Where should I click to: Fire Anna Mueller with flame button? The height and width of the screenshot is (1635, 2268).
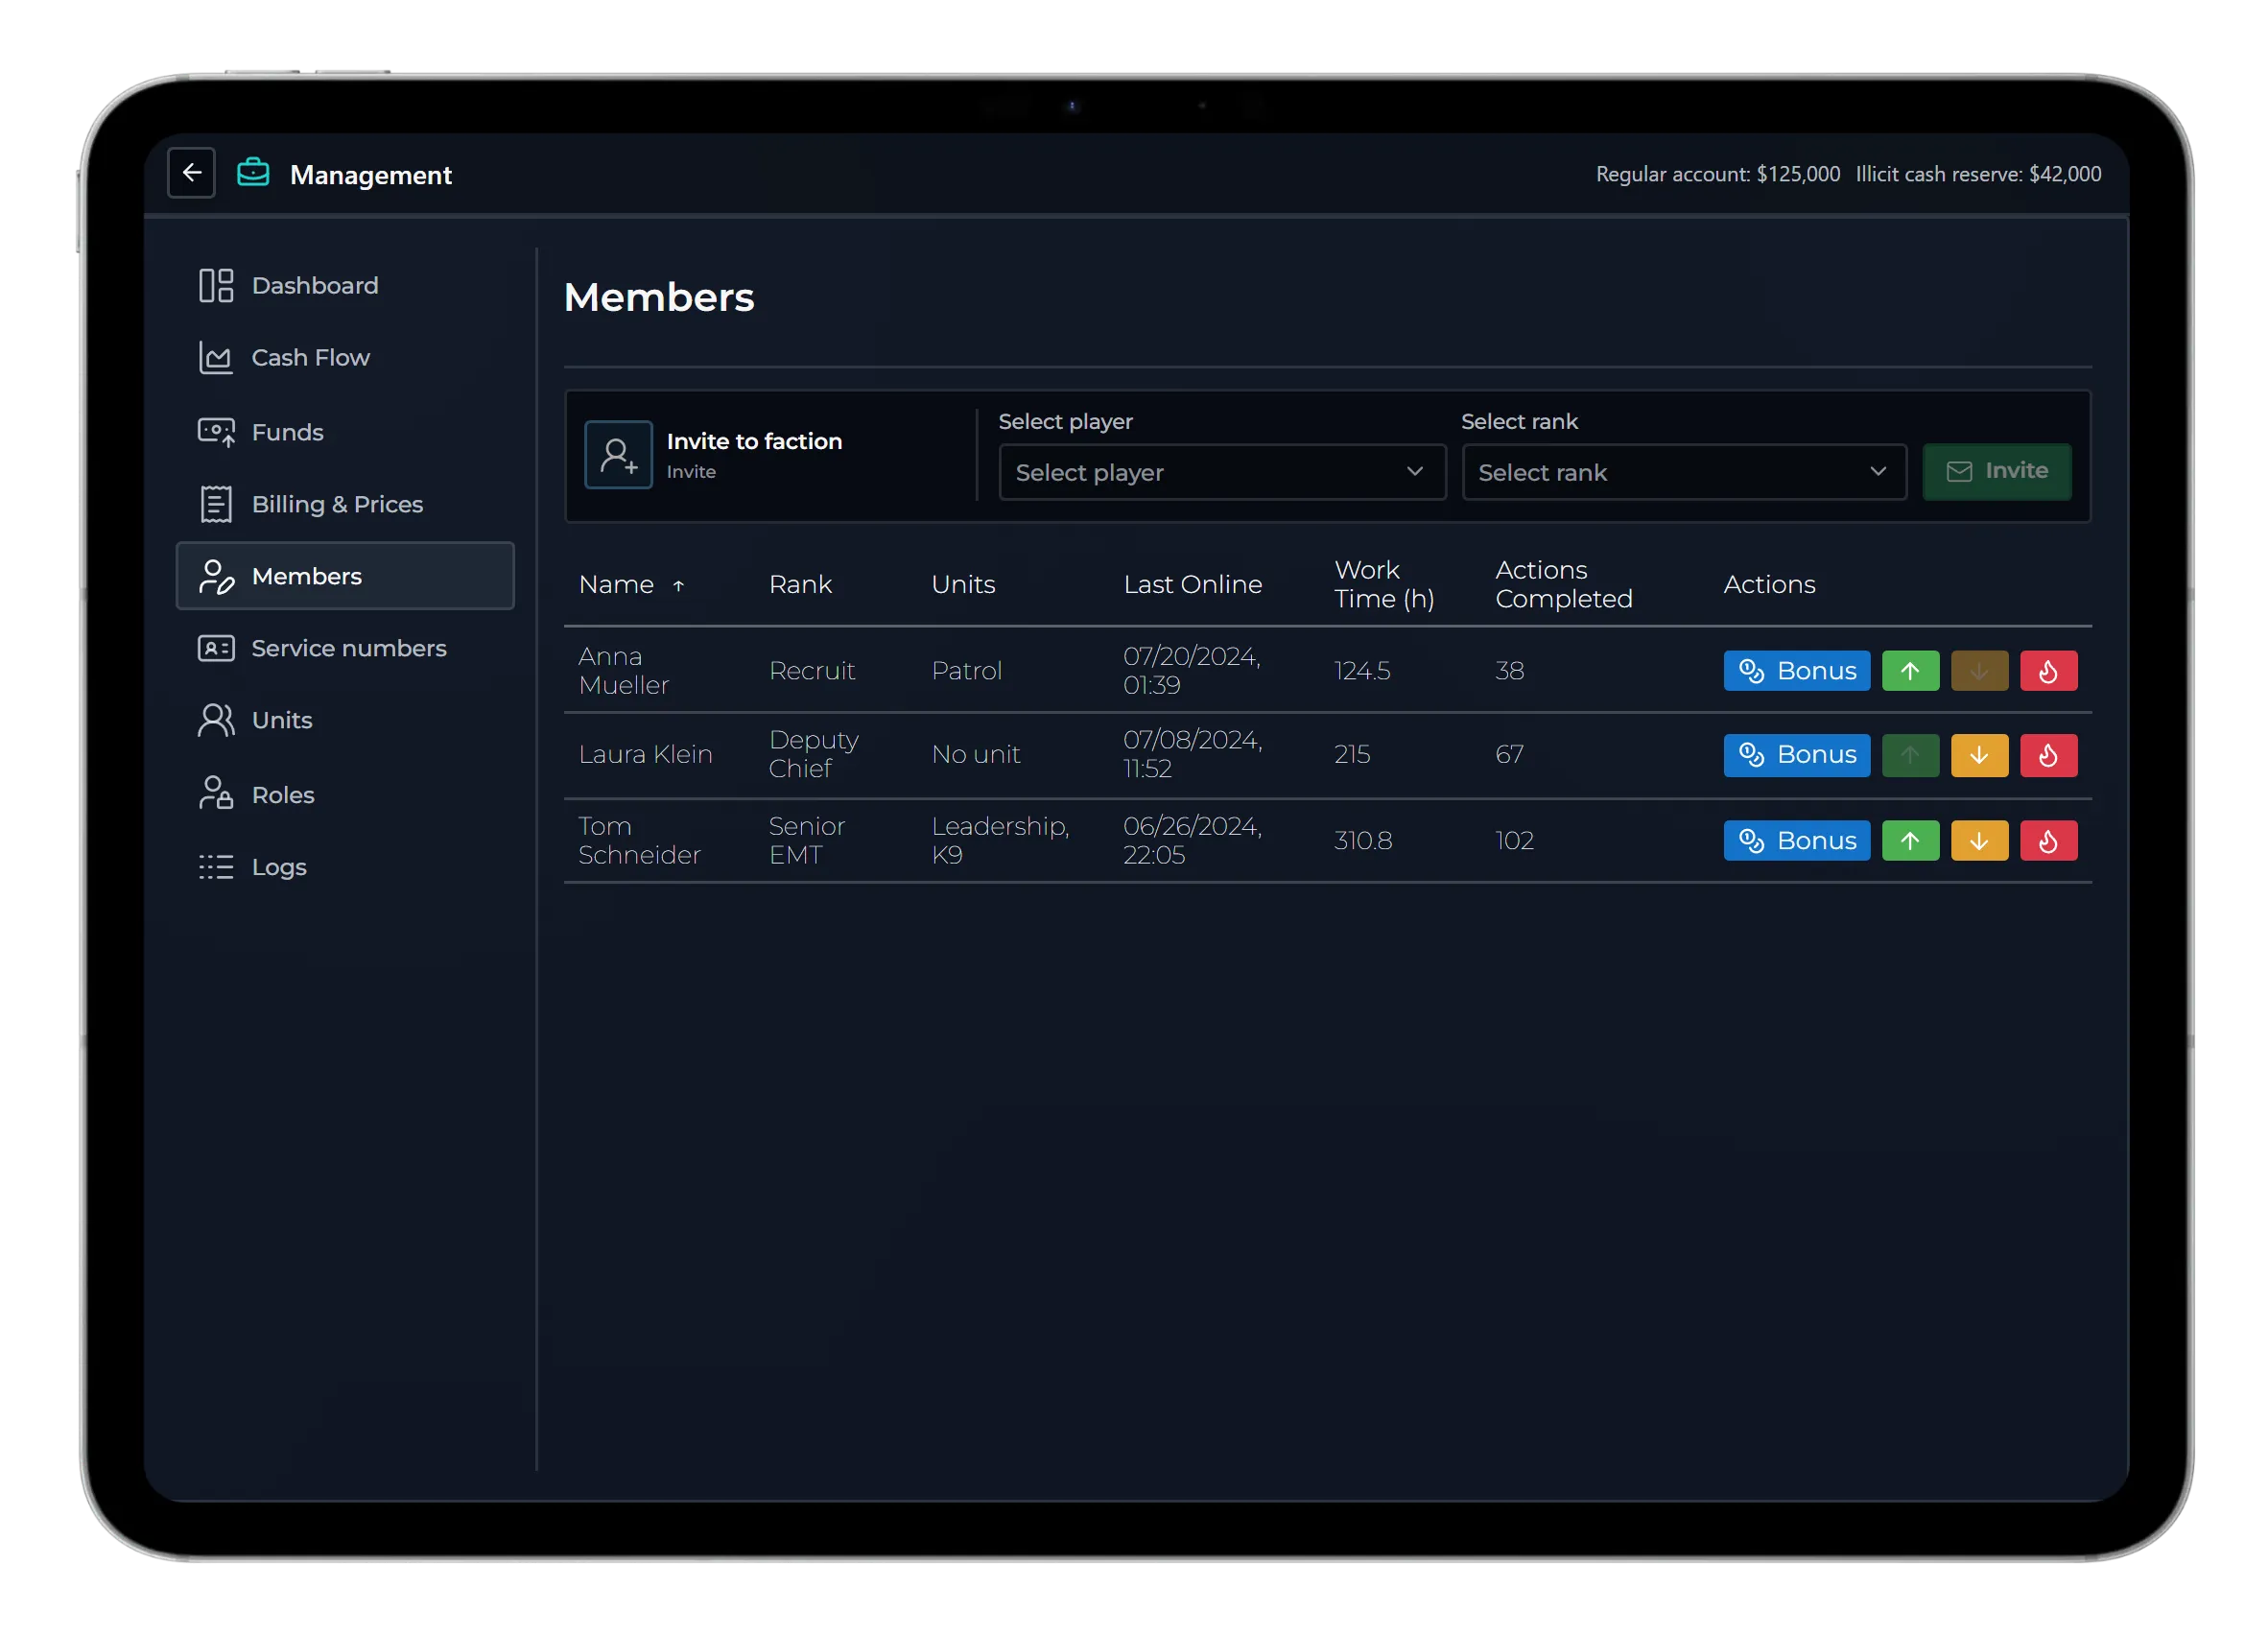(x=2048, y=671)
